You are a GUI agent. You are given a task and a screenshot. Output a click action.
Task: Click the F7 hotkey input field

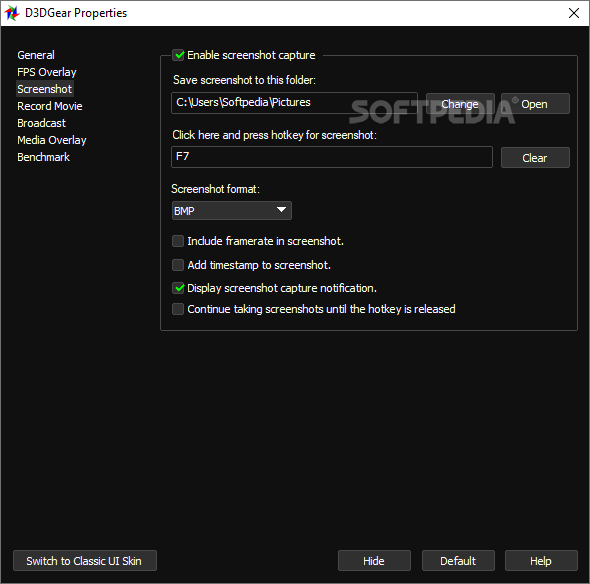coord(331,157)
